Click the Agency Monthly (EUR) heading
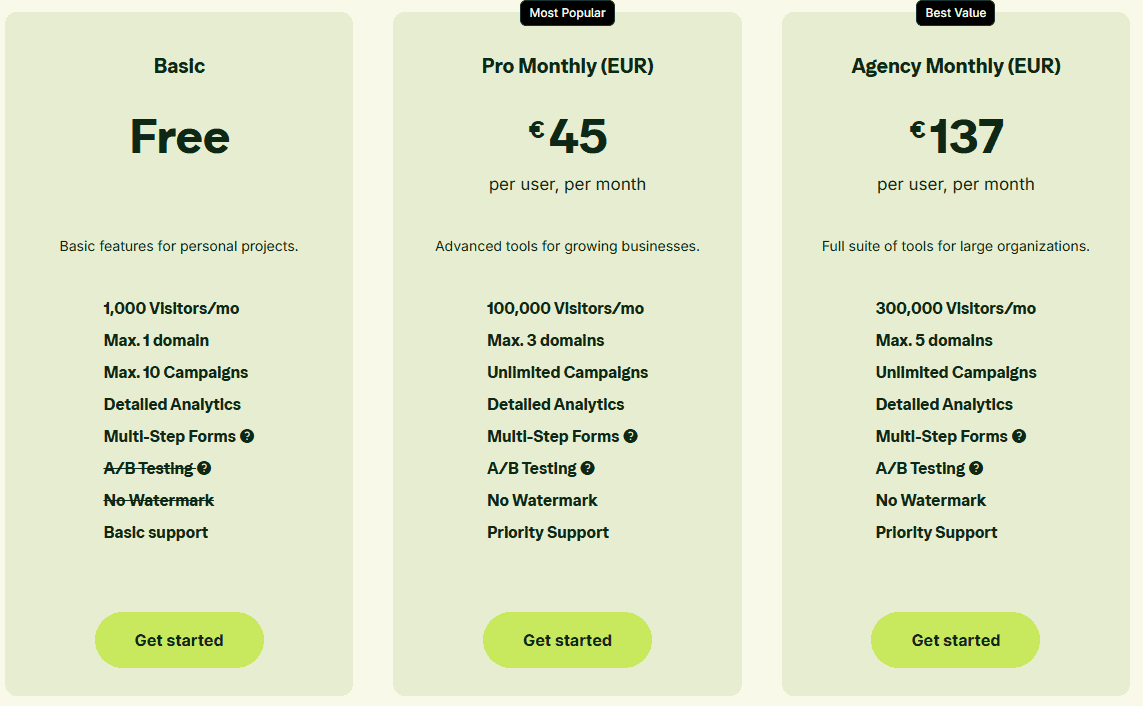The height and width of the screenshot is (706, 1143). tap(955, 66)
